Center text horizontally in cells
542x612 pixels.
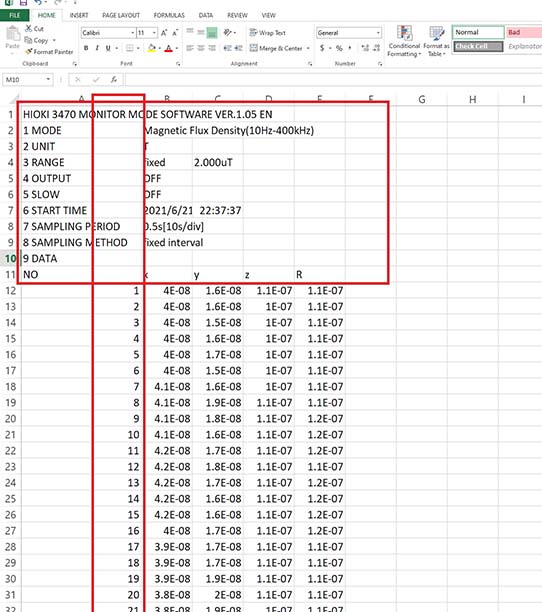[x=201, y=48]
